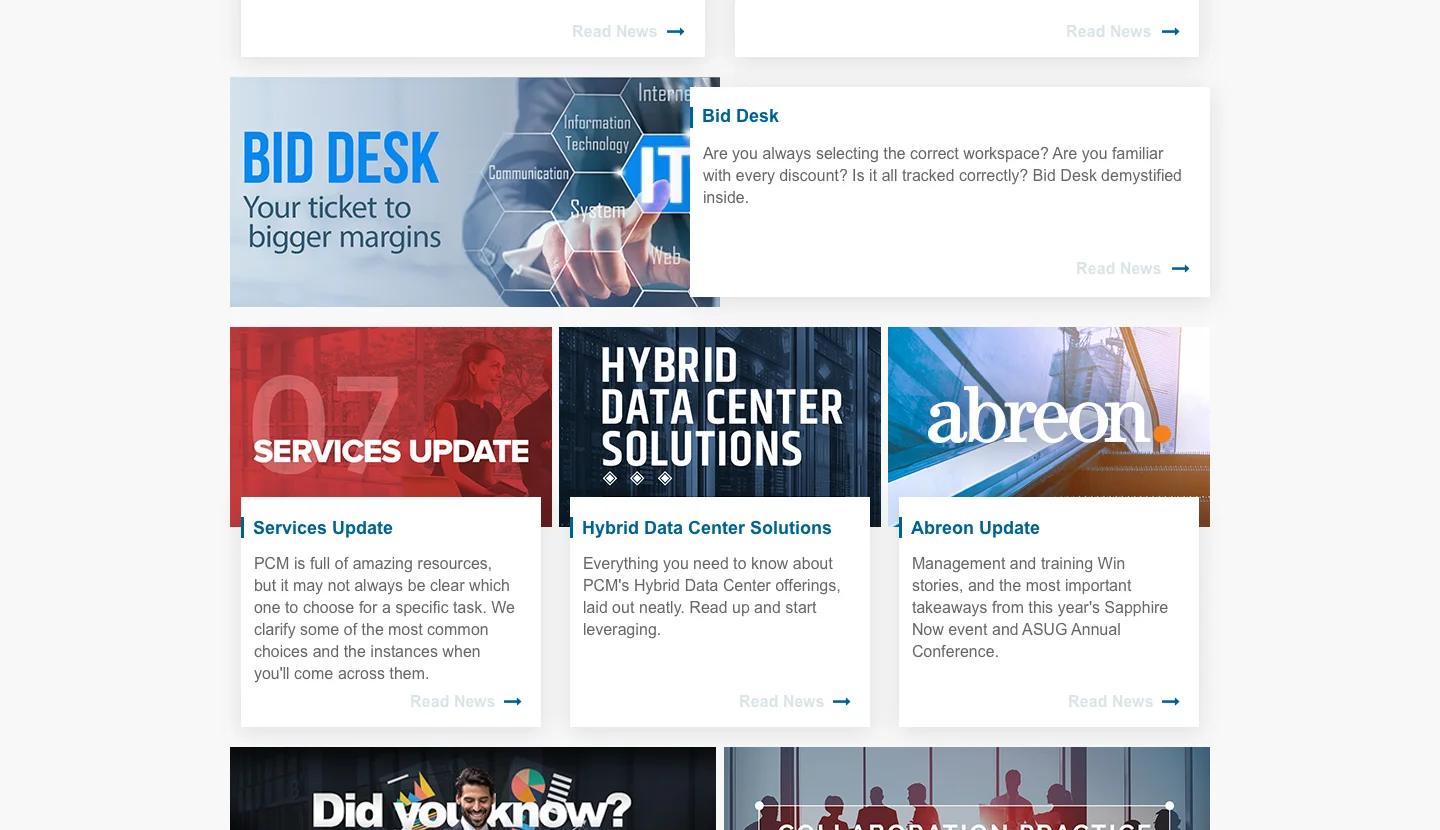Screen dimensions: 1440x830
Task: Open the 'Did you know?' banner image
Action: tap(473, 789)
